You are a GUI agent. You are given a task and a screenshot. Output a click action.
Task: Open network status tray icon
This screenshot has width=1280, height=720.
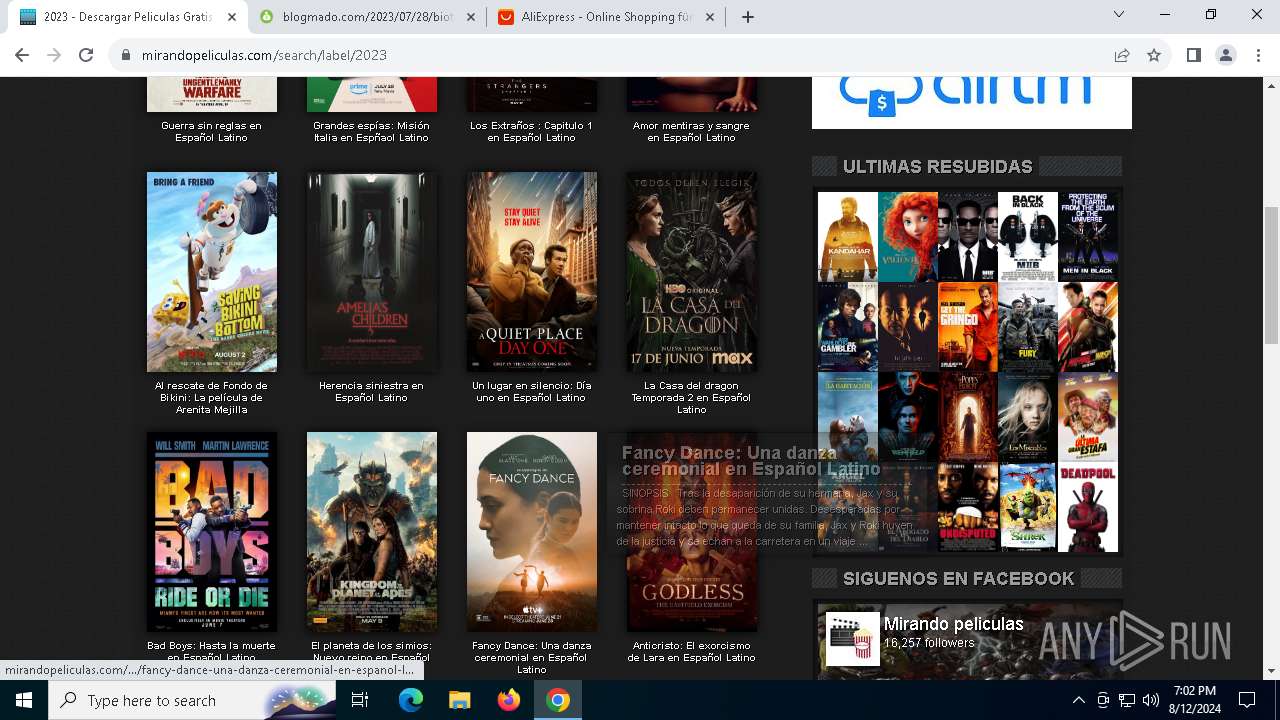(1127, 700)
